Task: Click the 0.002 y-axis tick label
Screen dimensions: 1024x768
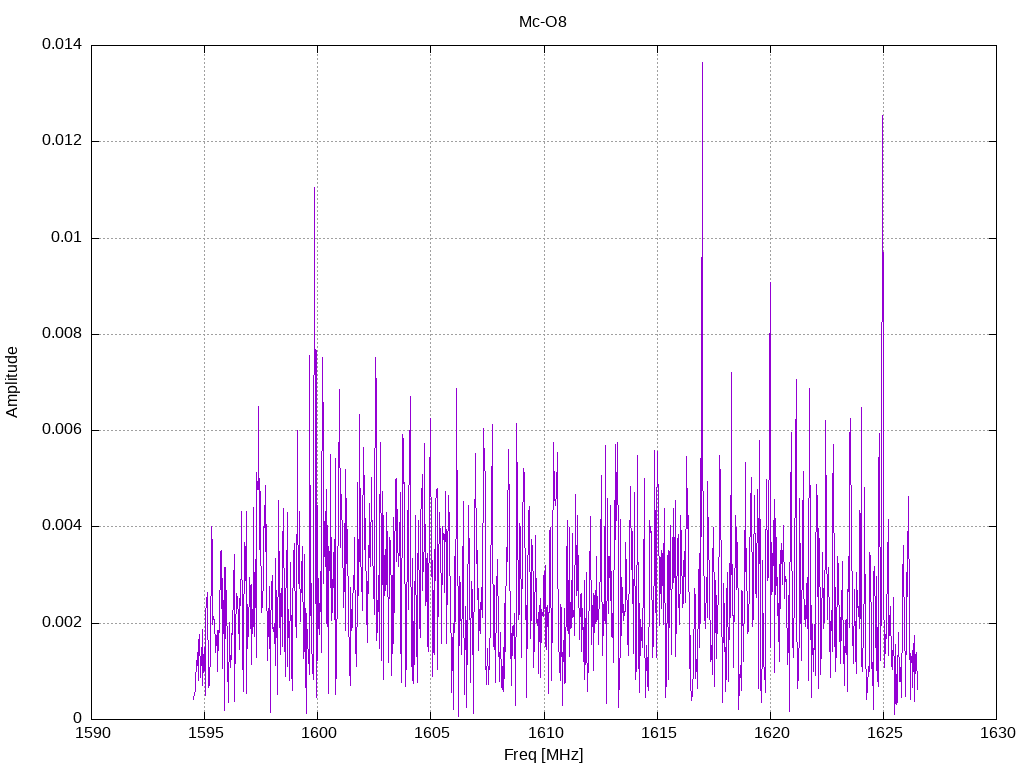Action: [62, 622]
